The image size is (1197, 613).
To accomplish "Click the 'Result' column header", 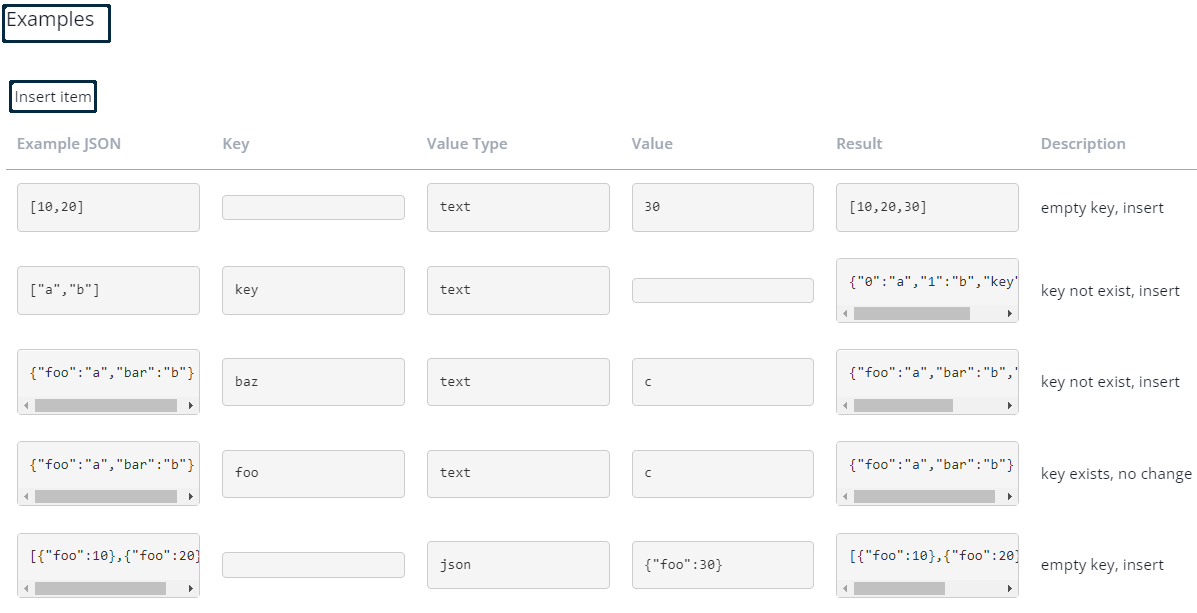I will 860,144.
